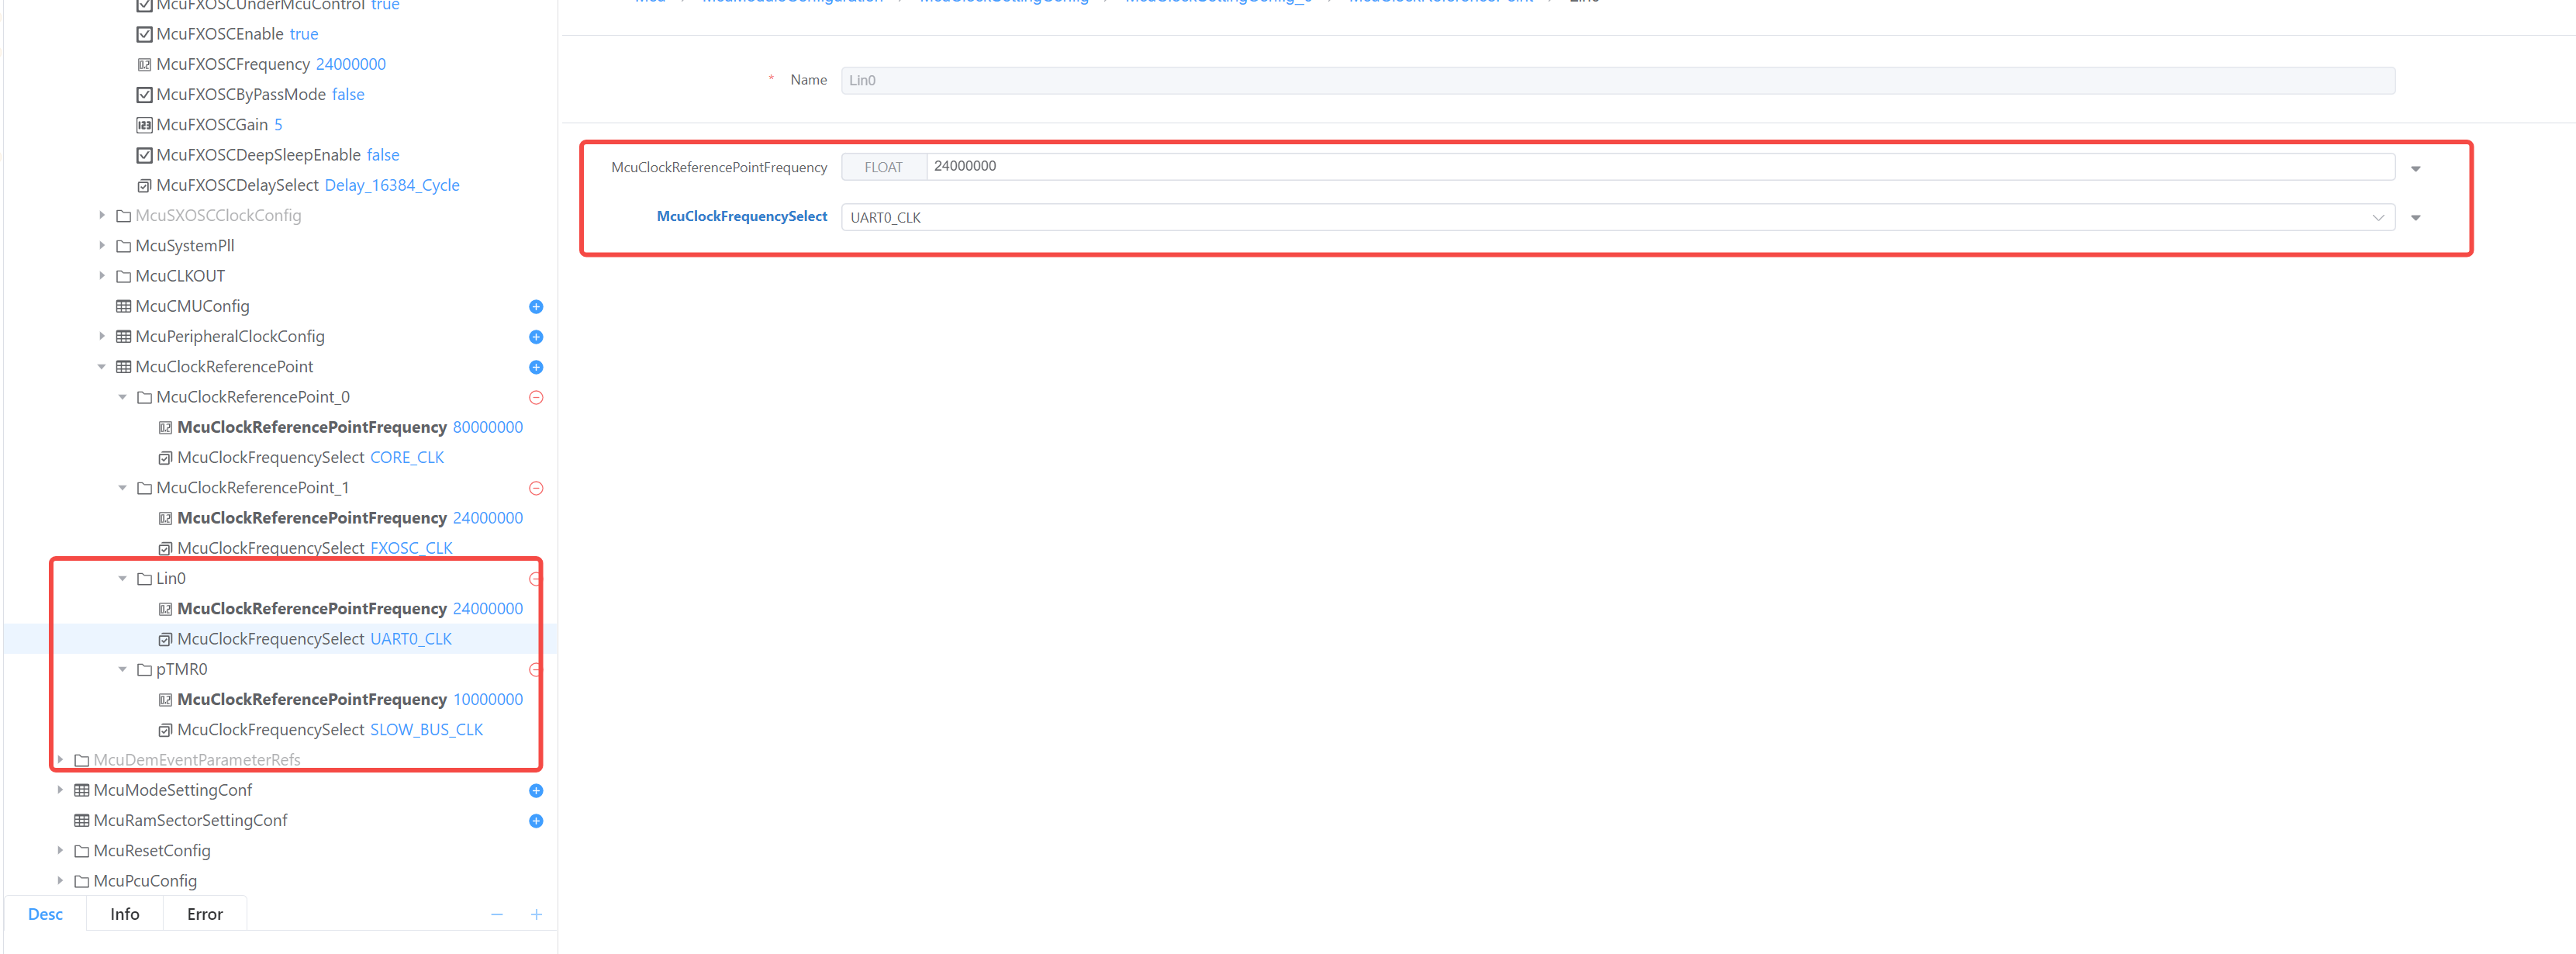2576x954 pixels.
Task: Add a McuPeripheralClockConfig entry via plus icon
Action: tap(536, 337)
